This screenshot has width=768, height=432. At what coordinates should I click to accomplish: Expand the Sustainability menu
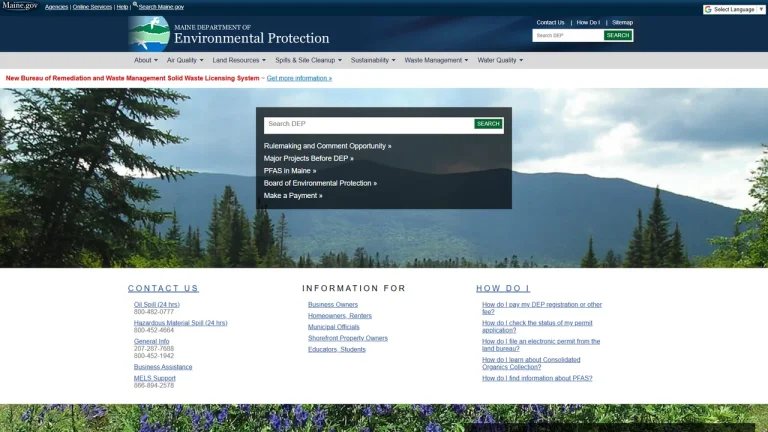point(373,60)
